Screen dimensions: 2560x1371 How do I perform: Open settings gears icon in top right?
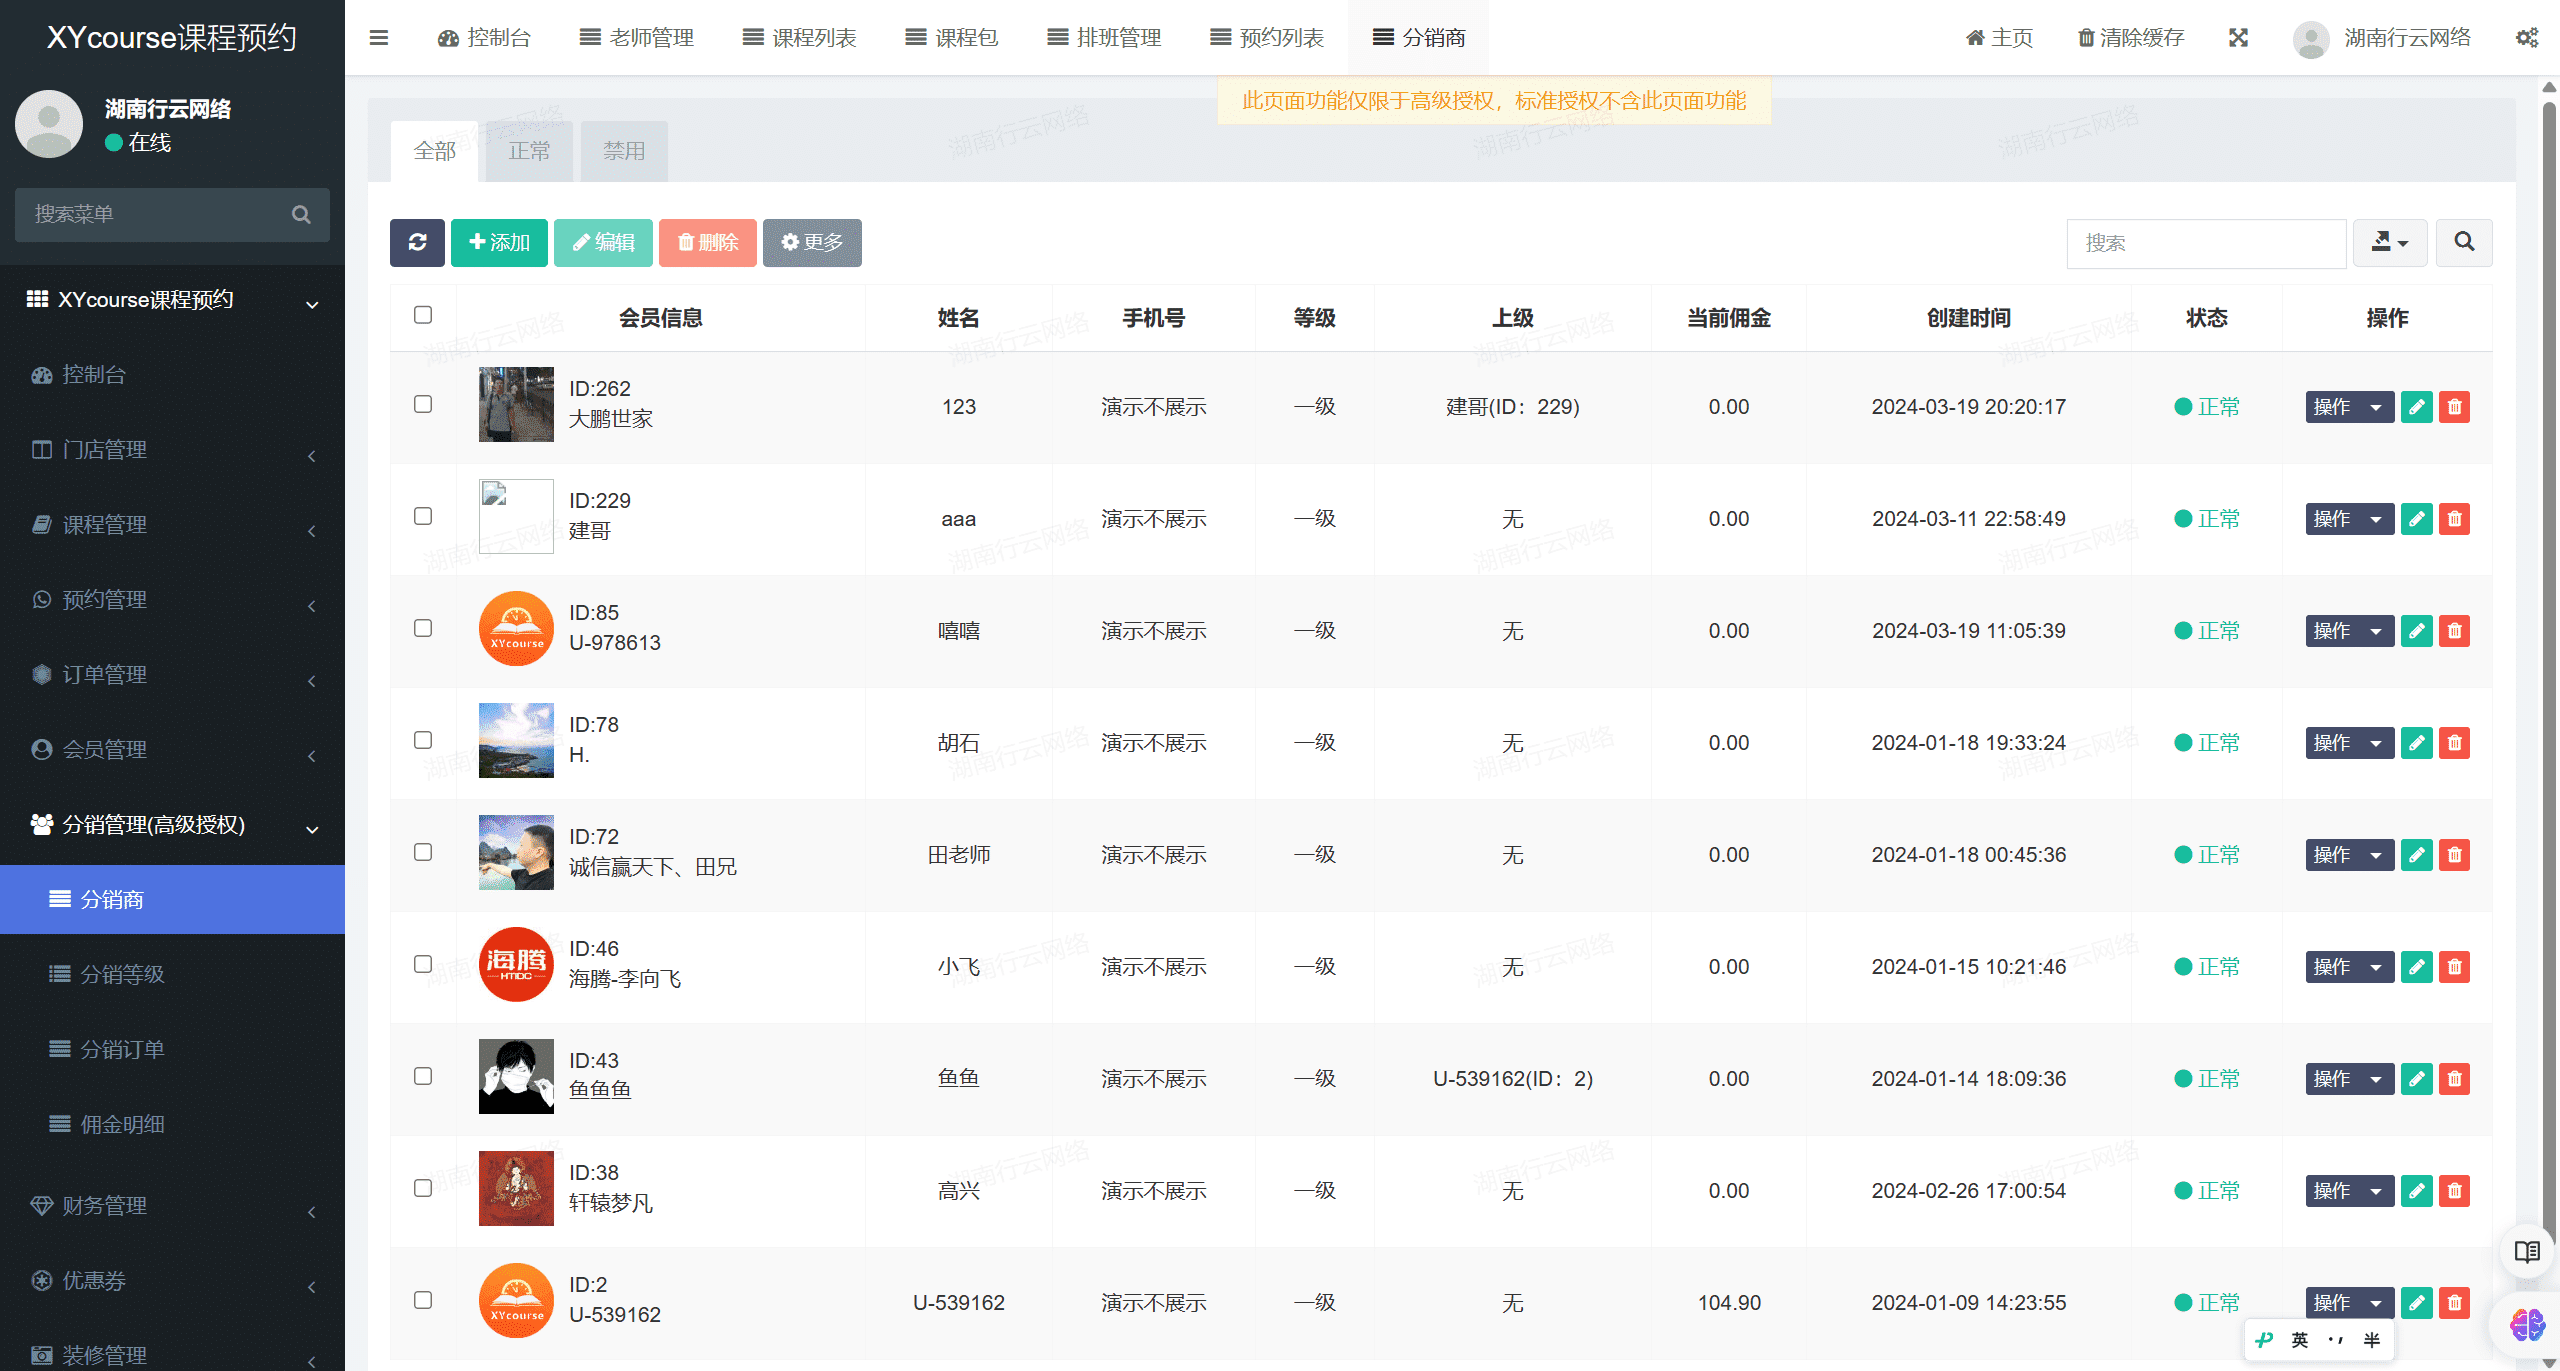[x=2527, y=38]
